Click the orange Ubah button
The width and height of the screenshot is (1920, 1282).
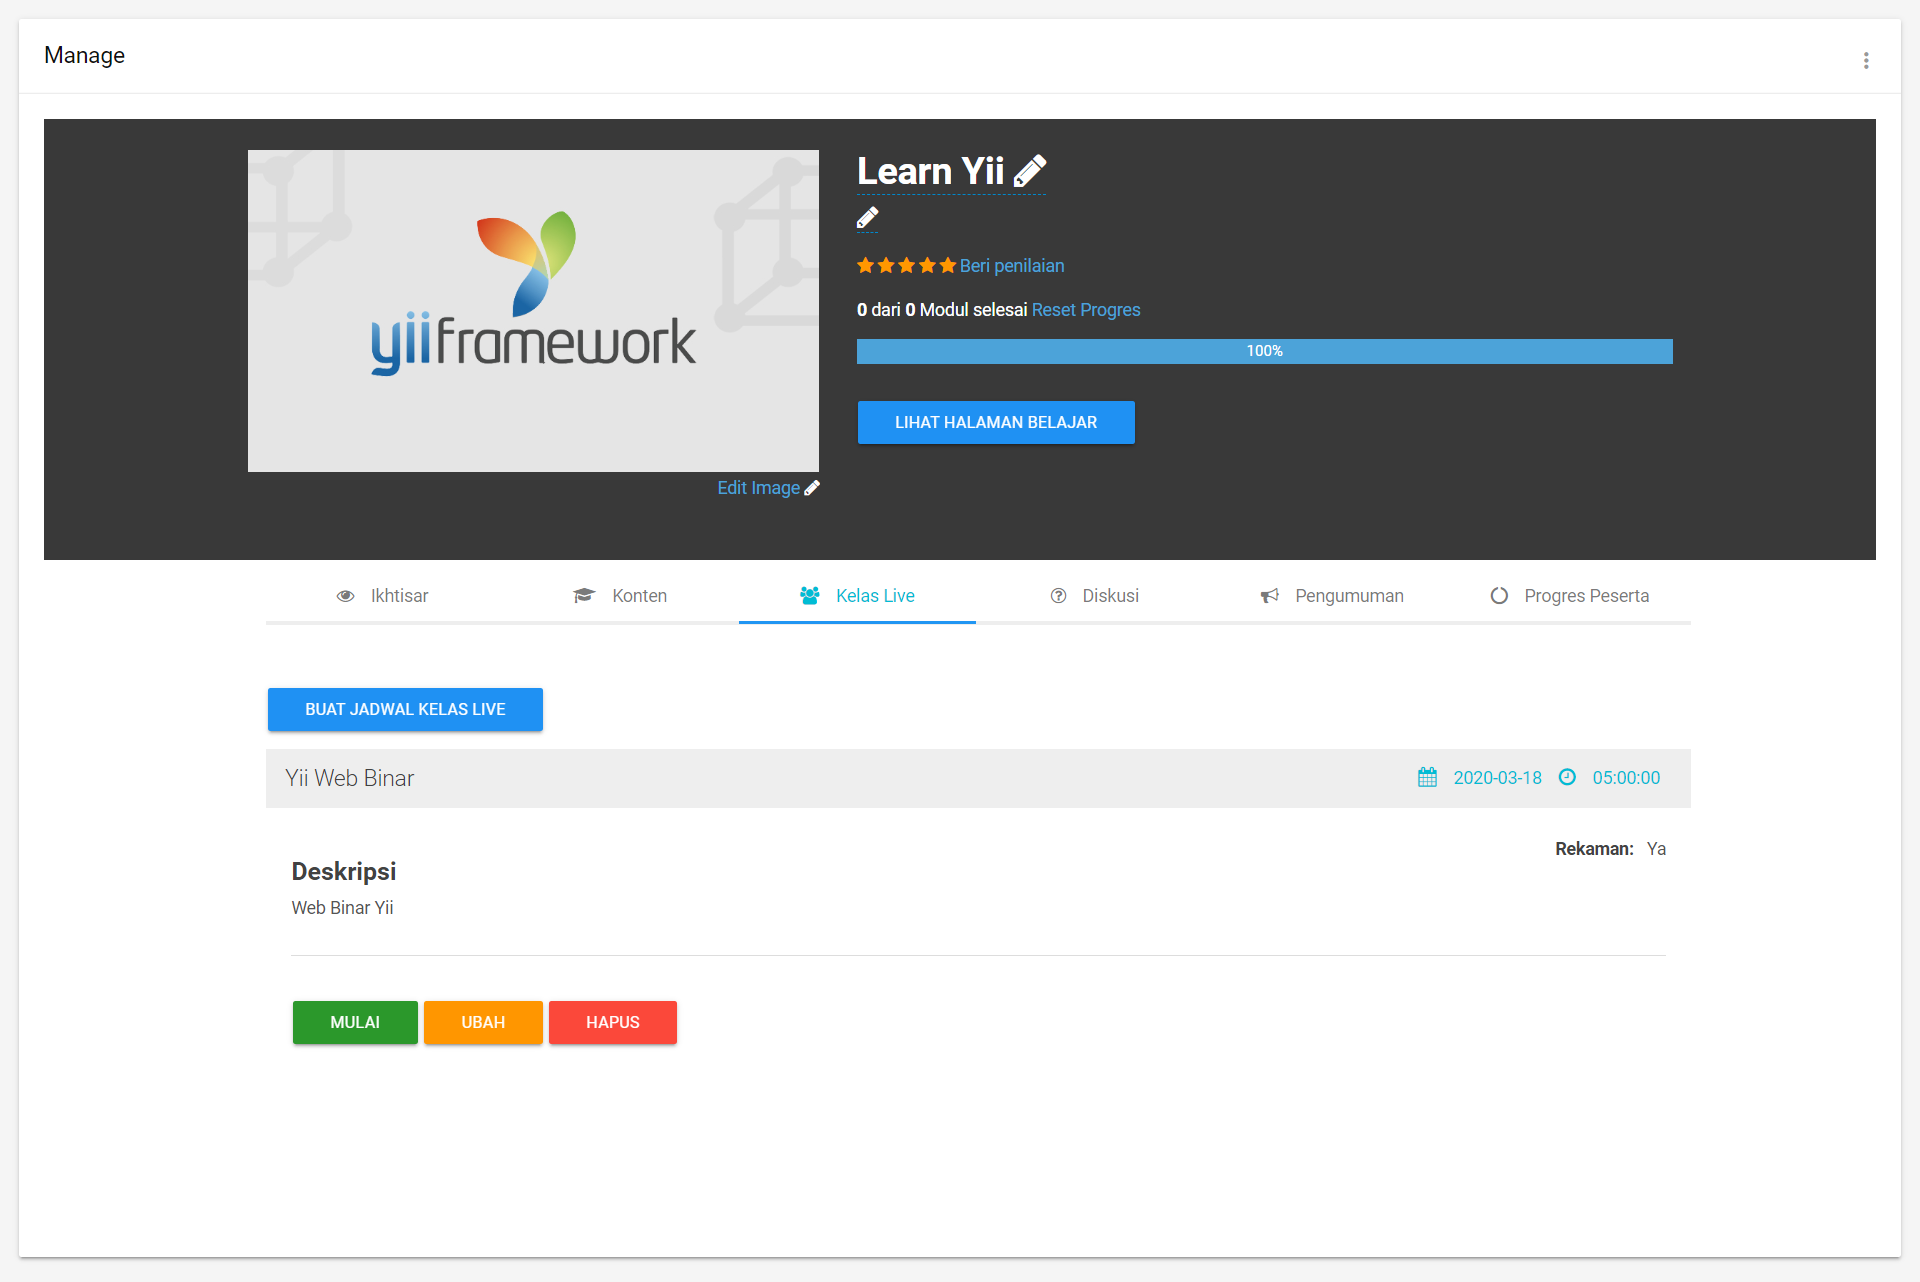tap(483, 1022)
